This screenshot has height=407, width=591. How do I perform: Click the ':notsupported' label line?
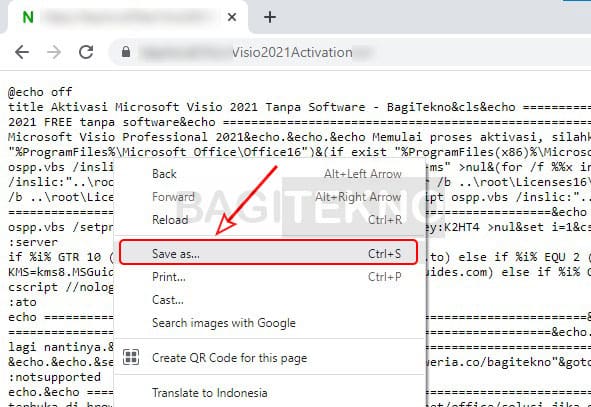pos(54,377)
